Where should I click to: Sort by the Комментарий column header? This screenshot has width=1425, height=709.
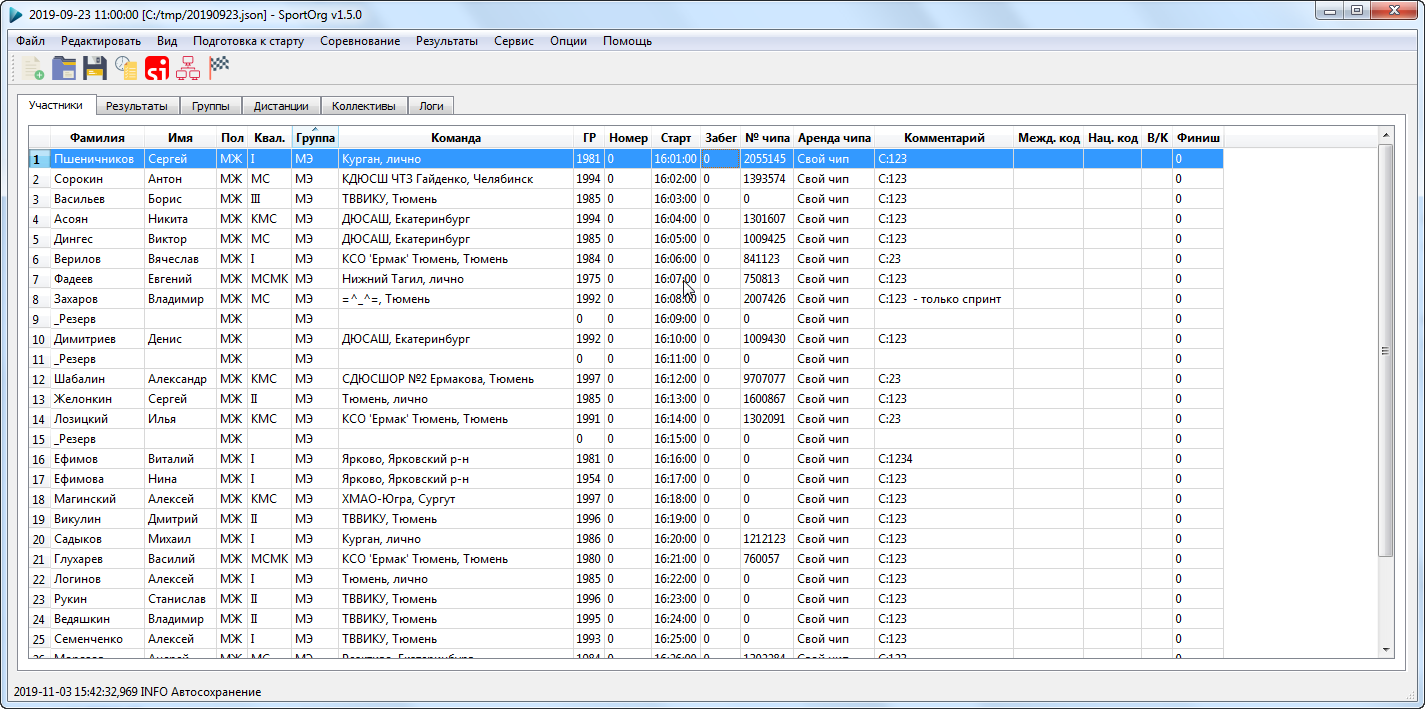(944, 138)
